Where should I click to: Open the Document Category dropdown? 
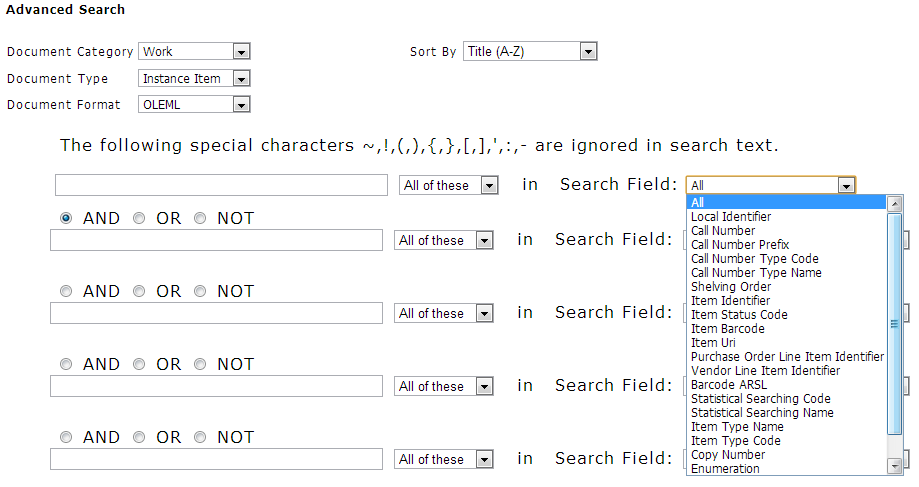pos(194,52)
